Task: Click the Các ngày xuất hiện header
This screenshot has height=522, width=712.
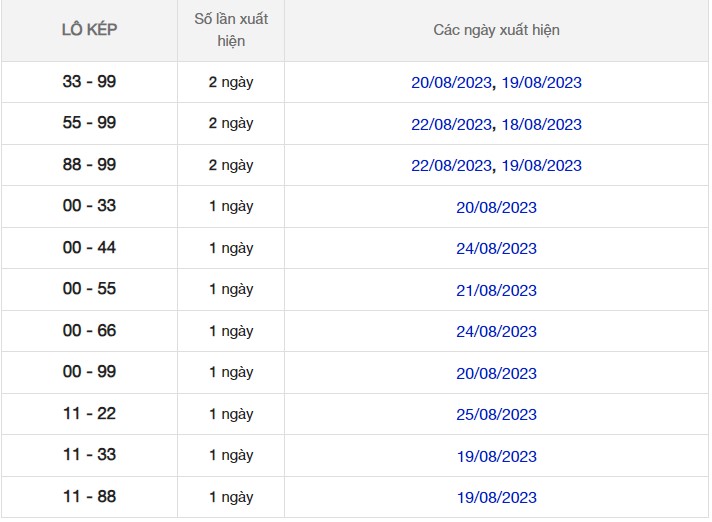Action: coord(496,30)
